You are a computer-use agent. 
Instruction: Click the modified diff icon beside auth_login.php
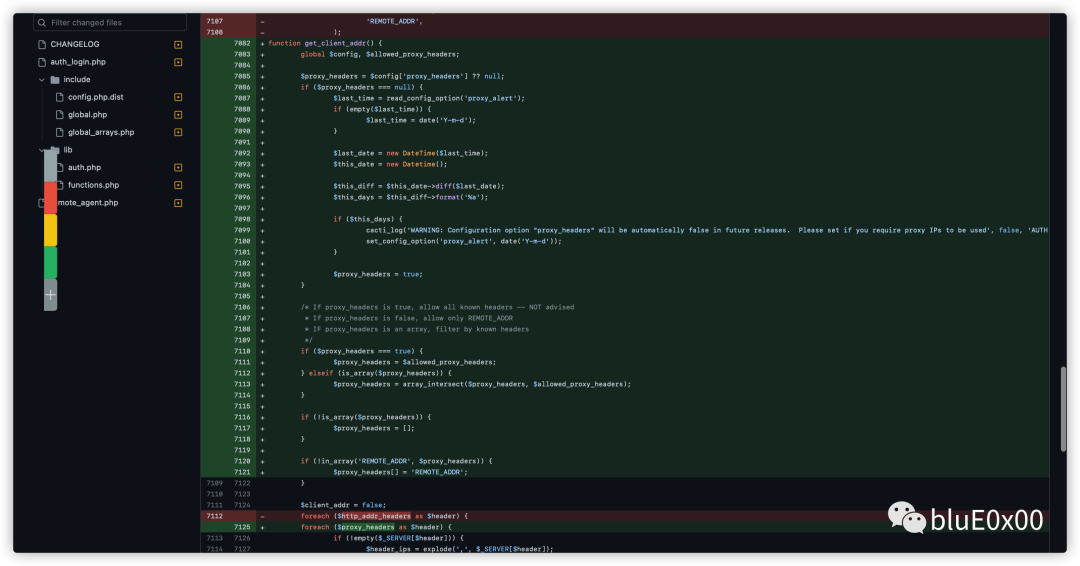pyautogui.click(x=178, y=62)
